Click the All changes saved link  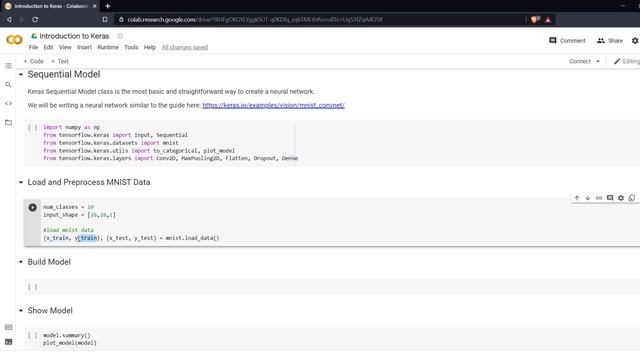(185, 47)
